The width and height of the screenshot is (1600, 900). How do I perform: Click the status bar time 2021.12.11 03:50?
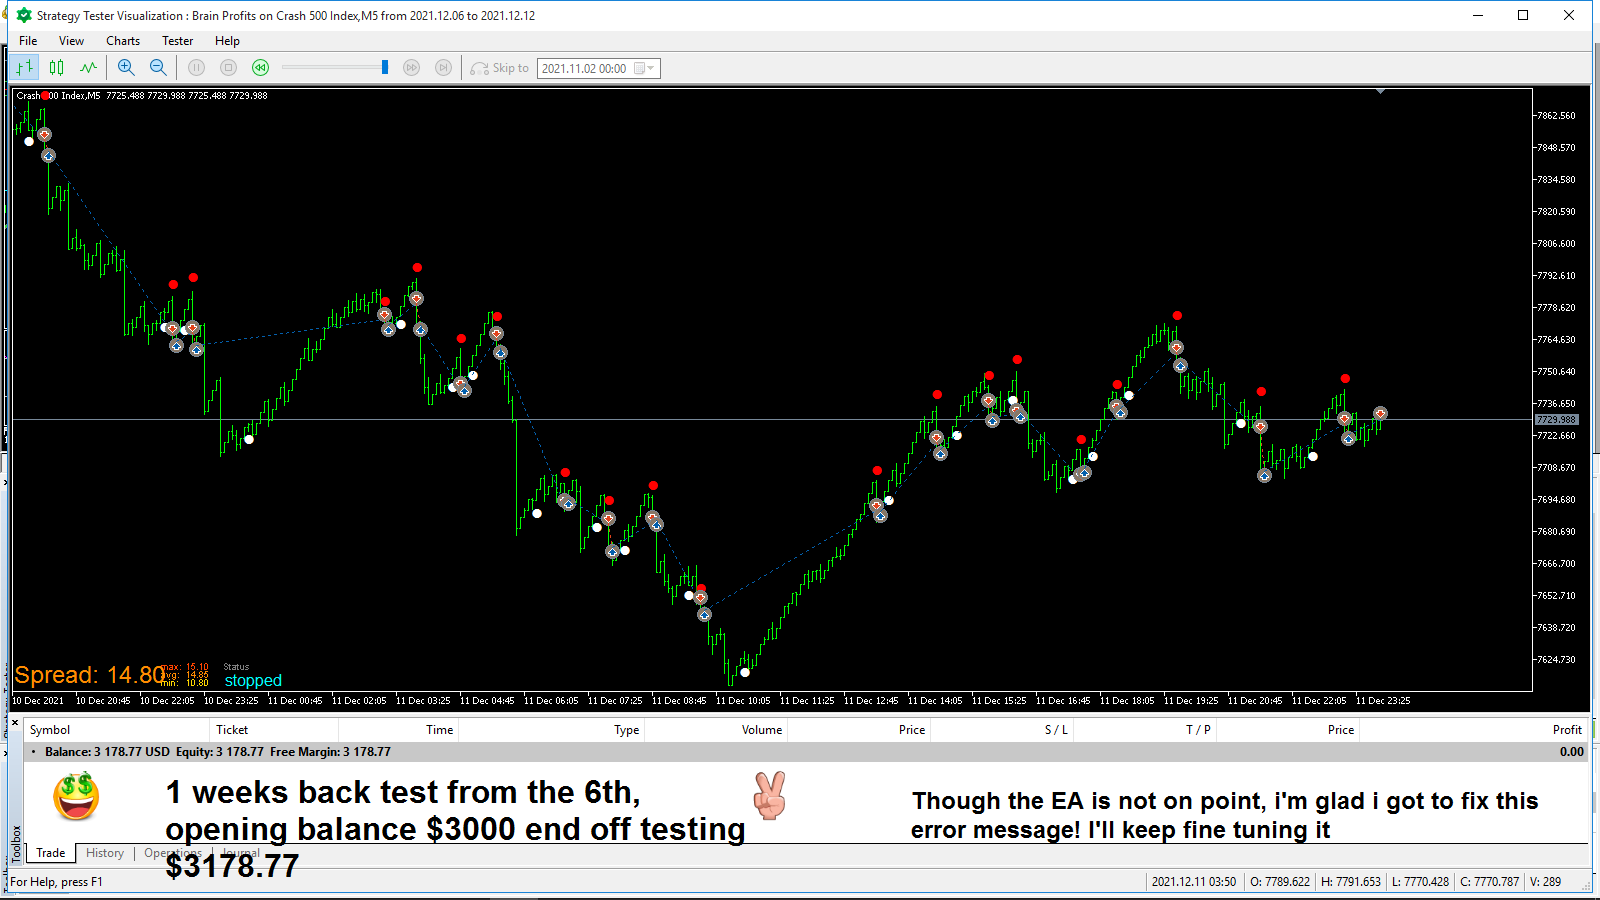click(1194, 882)
